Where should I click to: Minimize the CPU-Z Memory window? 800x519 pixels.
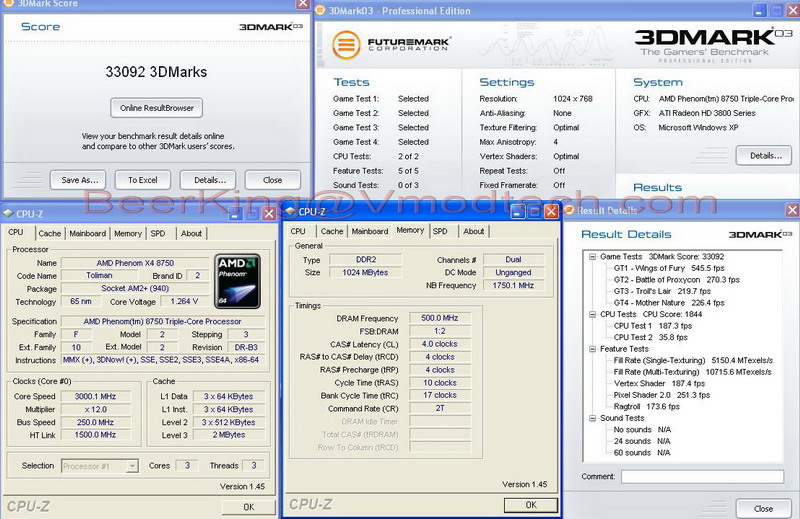(517, 211)
